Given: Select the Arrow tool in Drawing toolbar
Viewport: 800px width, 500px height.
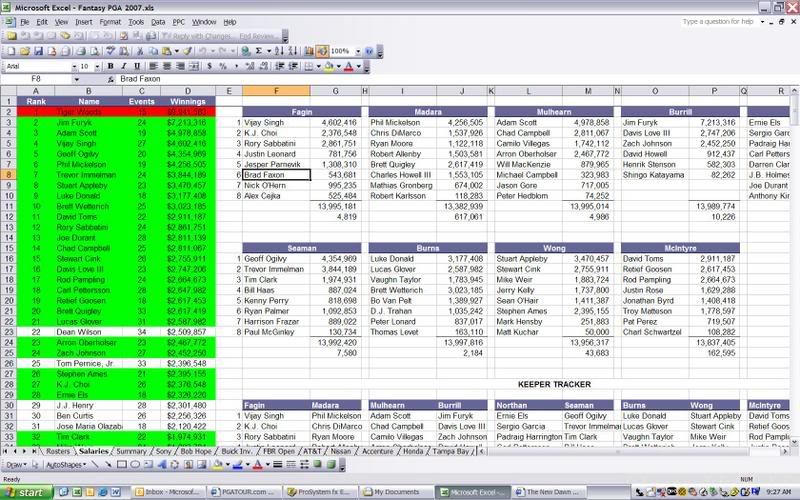Looking at the screenshot, I should click(x=109, y=464).
